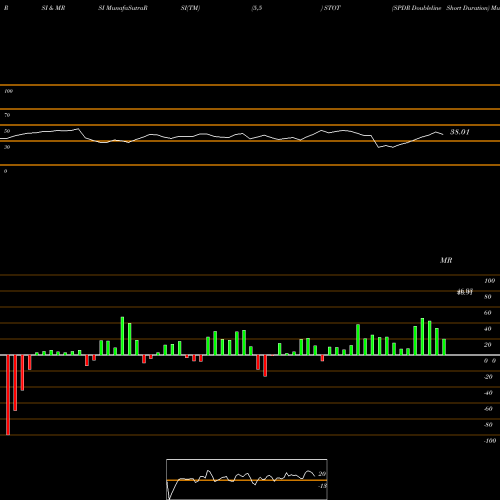The width and height of the screenshot is (500, 500).
Task: Click the MR axis label -100
Action: pyautogui.click(x=490, y=441)
